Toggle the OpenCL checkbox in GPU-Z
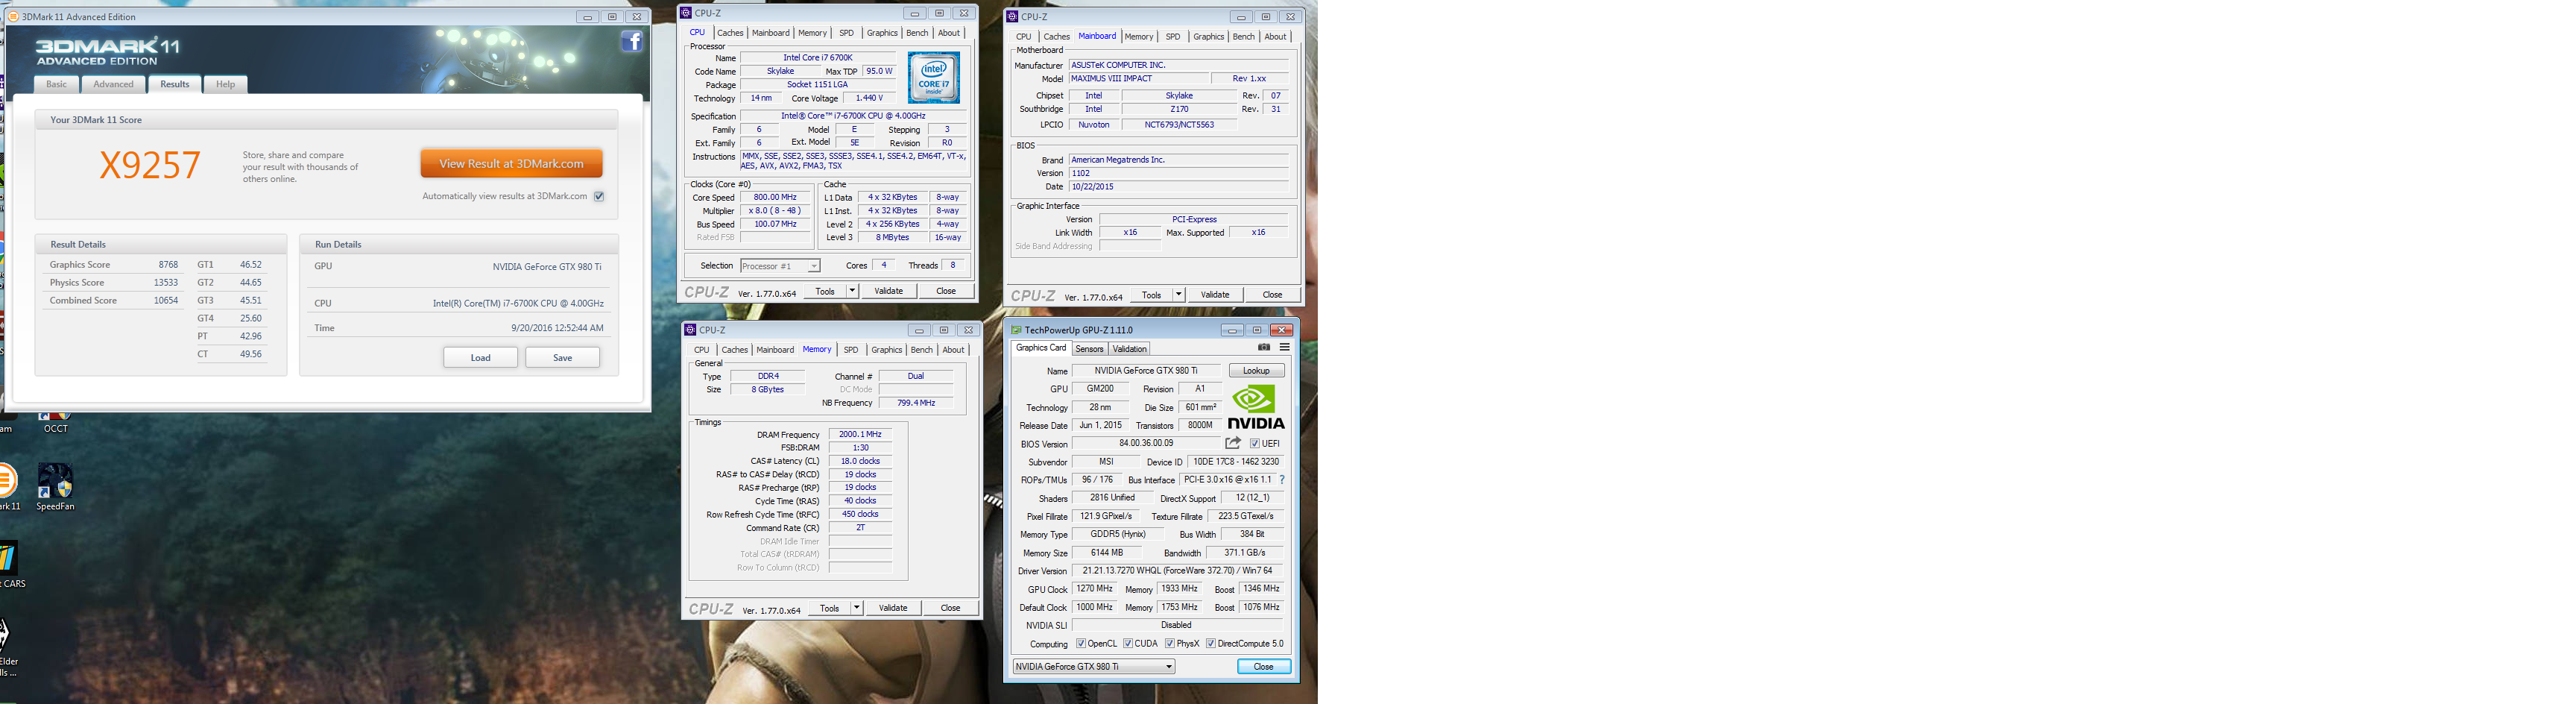 [x=1081, y=644]
